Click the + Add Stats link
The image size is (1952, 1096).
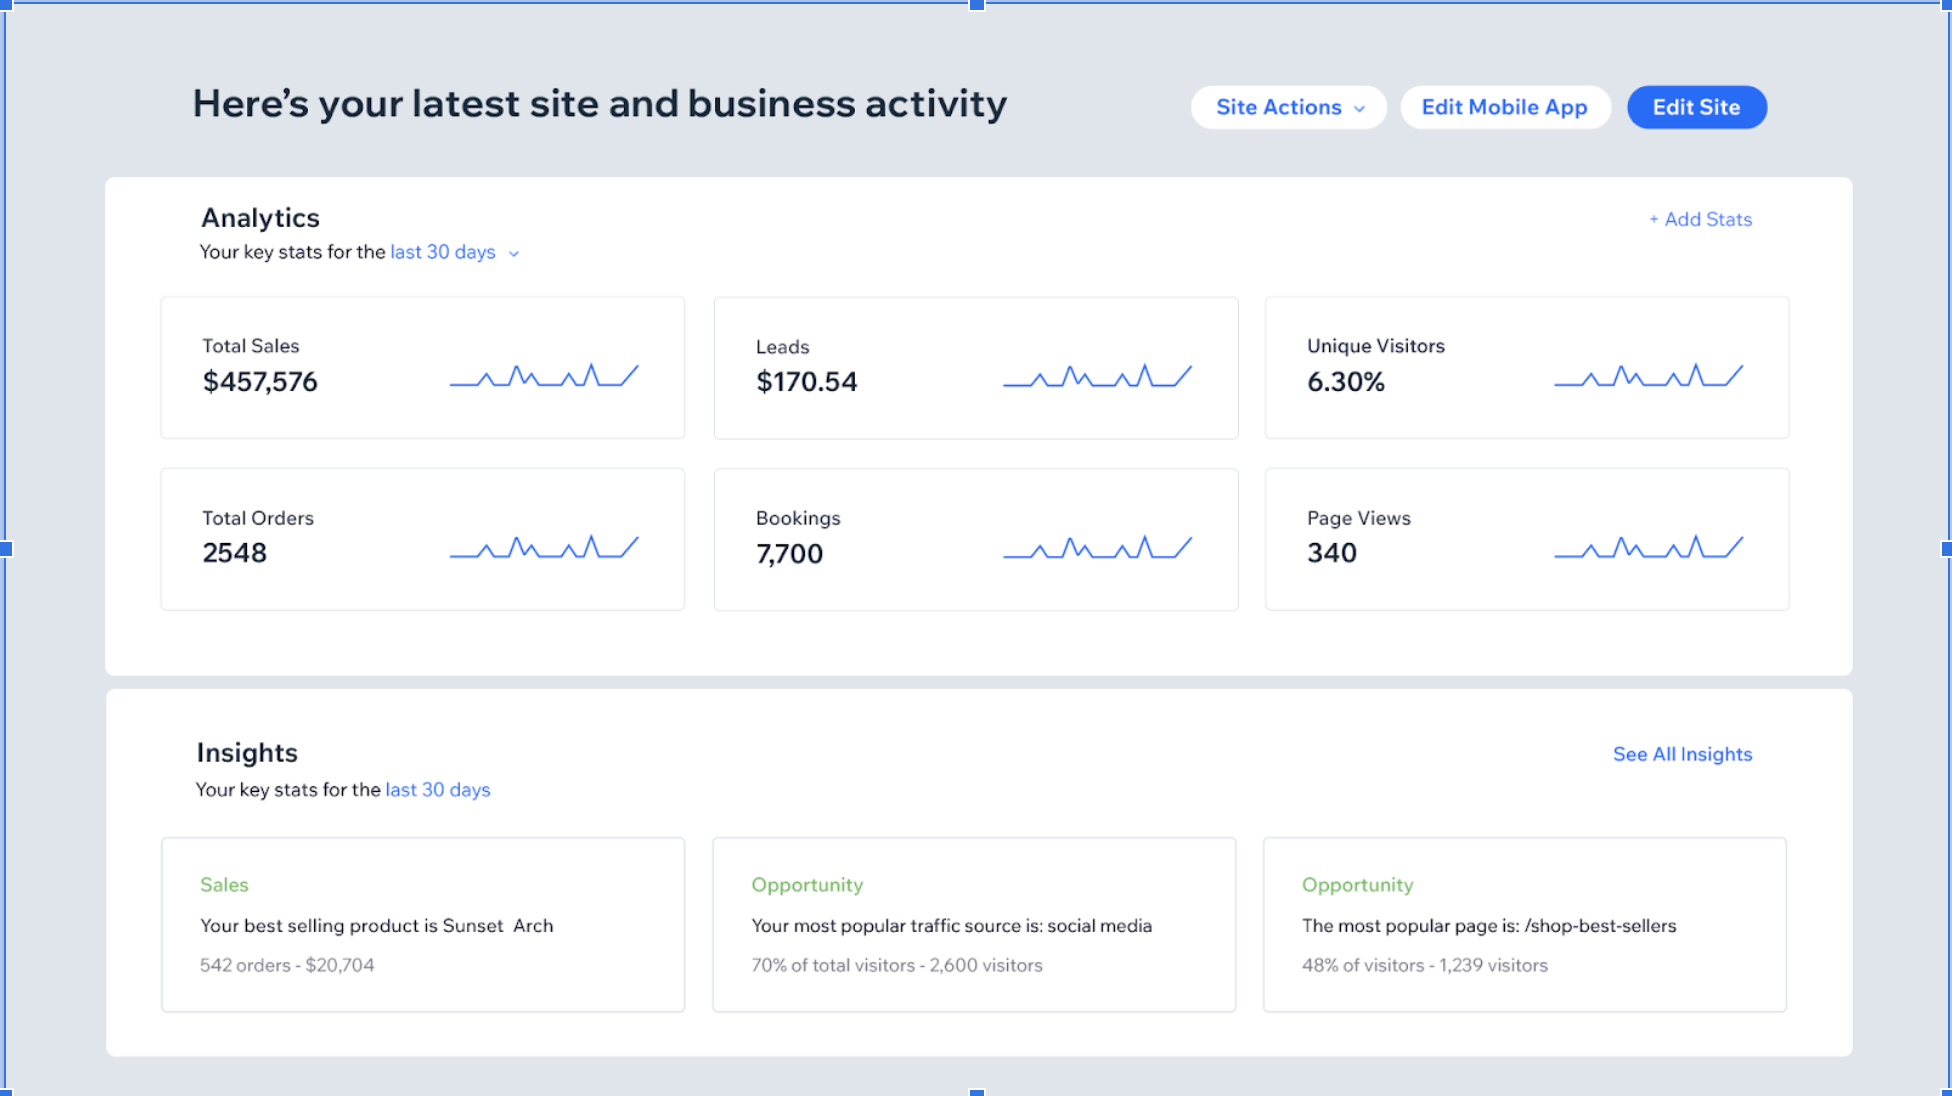[1700, 219]
